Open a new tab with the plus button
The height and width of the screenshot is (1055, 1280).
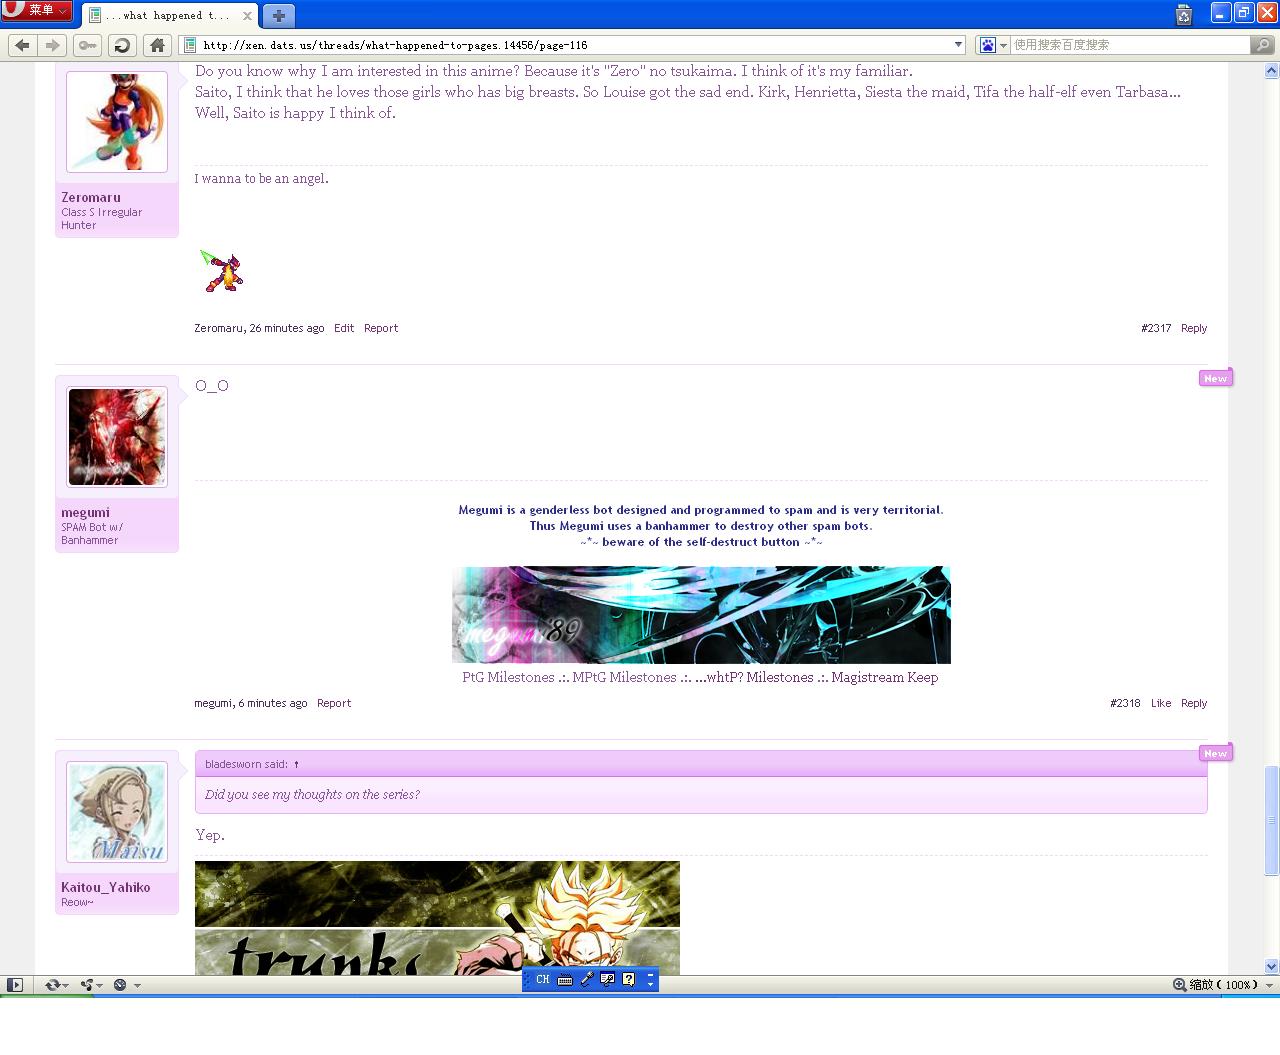point(279,15)
